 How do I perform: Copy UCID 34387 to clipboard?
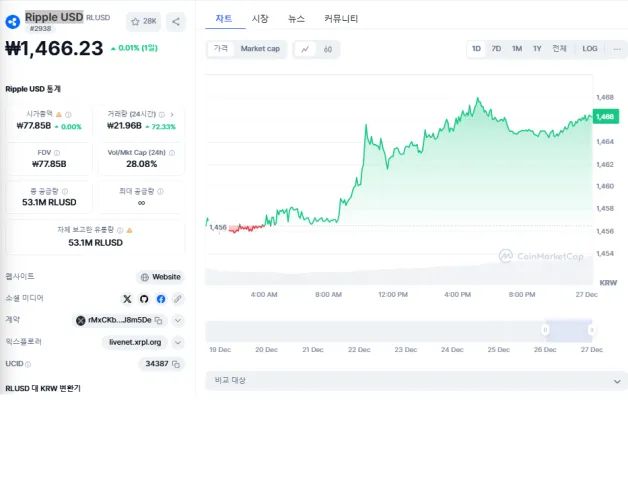click(x=176, y=364)
